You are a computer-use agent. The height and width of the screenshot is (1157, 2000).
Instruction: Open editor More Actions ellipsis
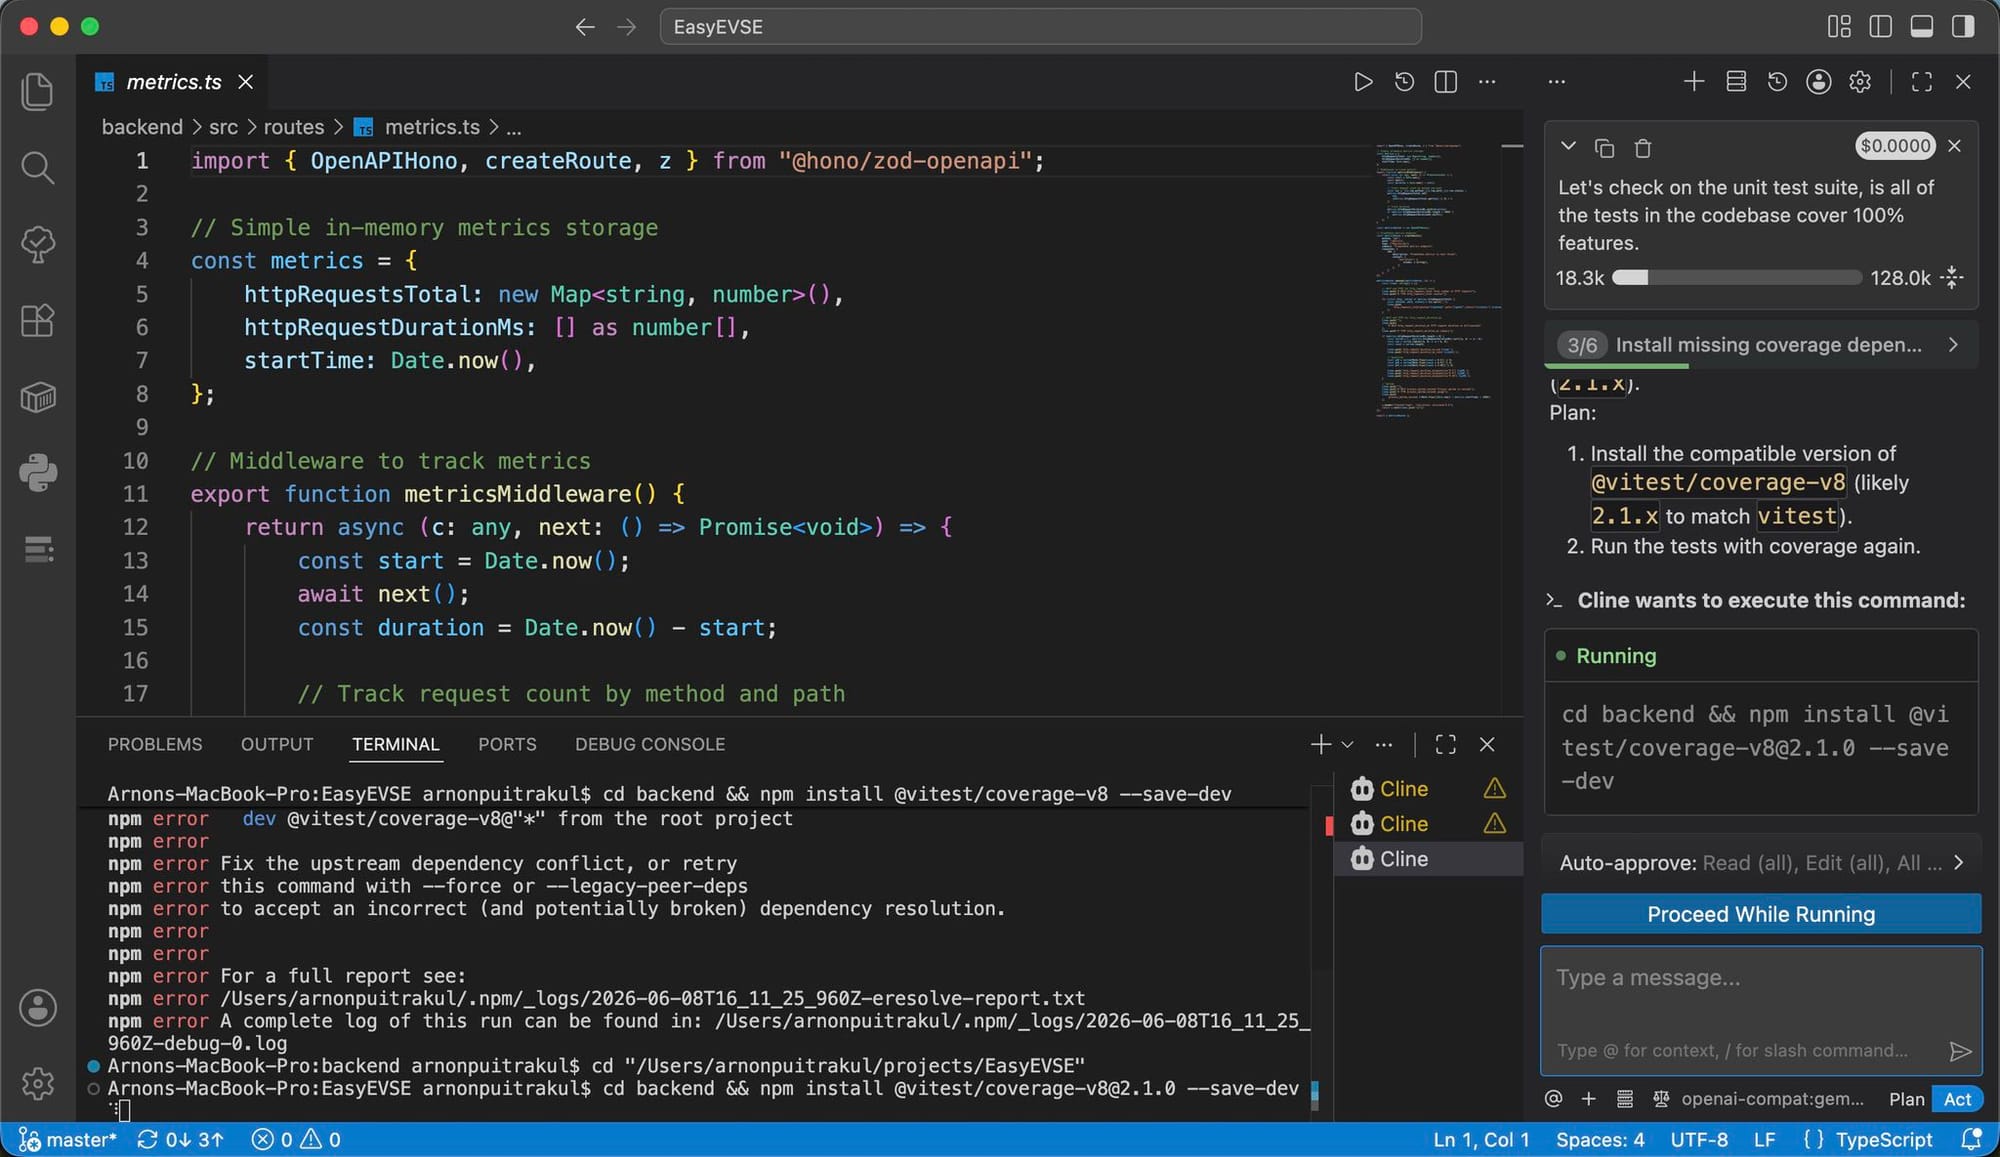coord(1487,82)
